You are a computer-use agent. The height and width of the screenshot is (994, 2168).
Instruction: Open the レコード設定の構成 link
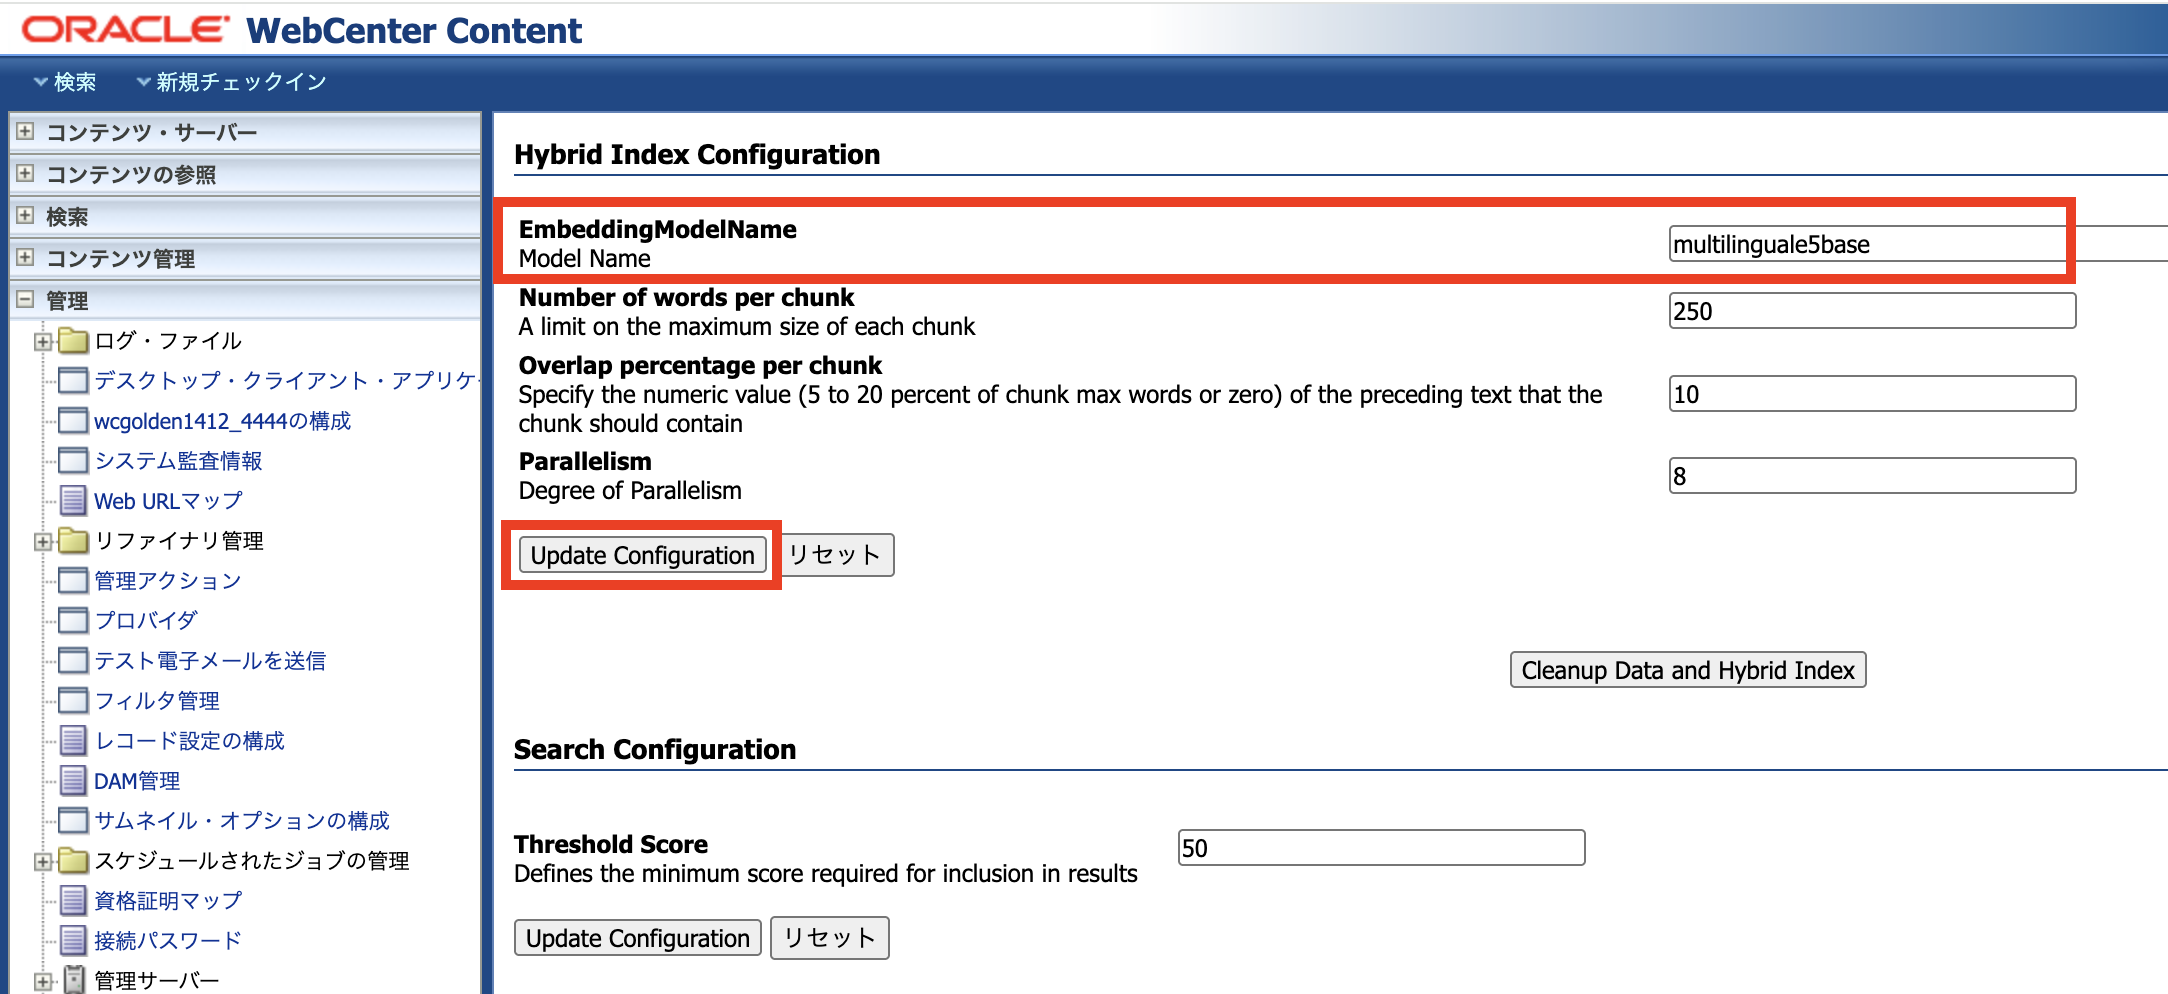coord(190,741)
